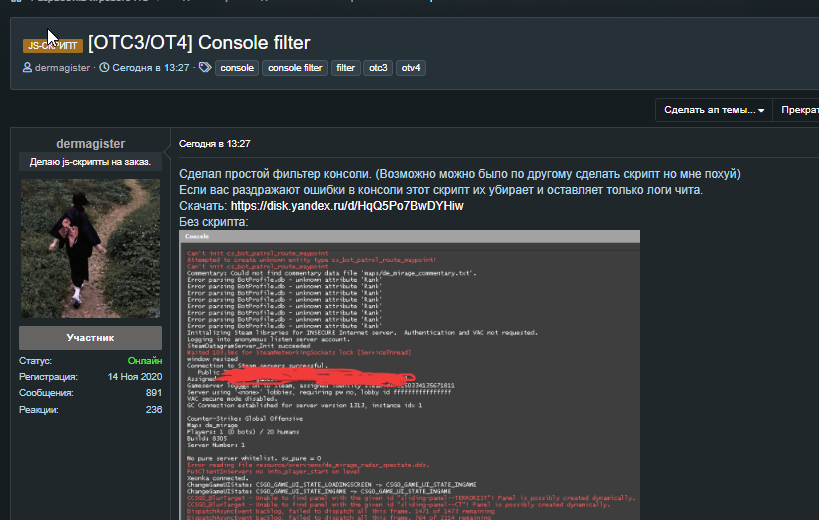
Task: Open the otc3 tag
Action: pyautogui.click(x=378, y=68)
